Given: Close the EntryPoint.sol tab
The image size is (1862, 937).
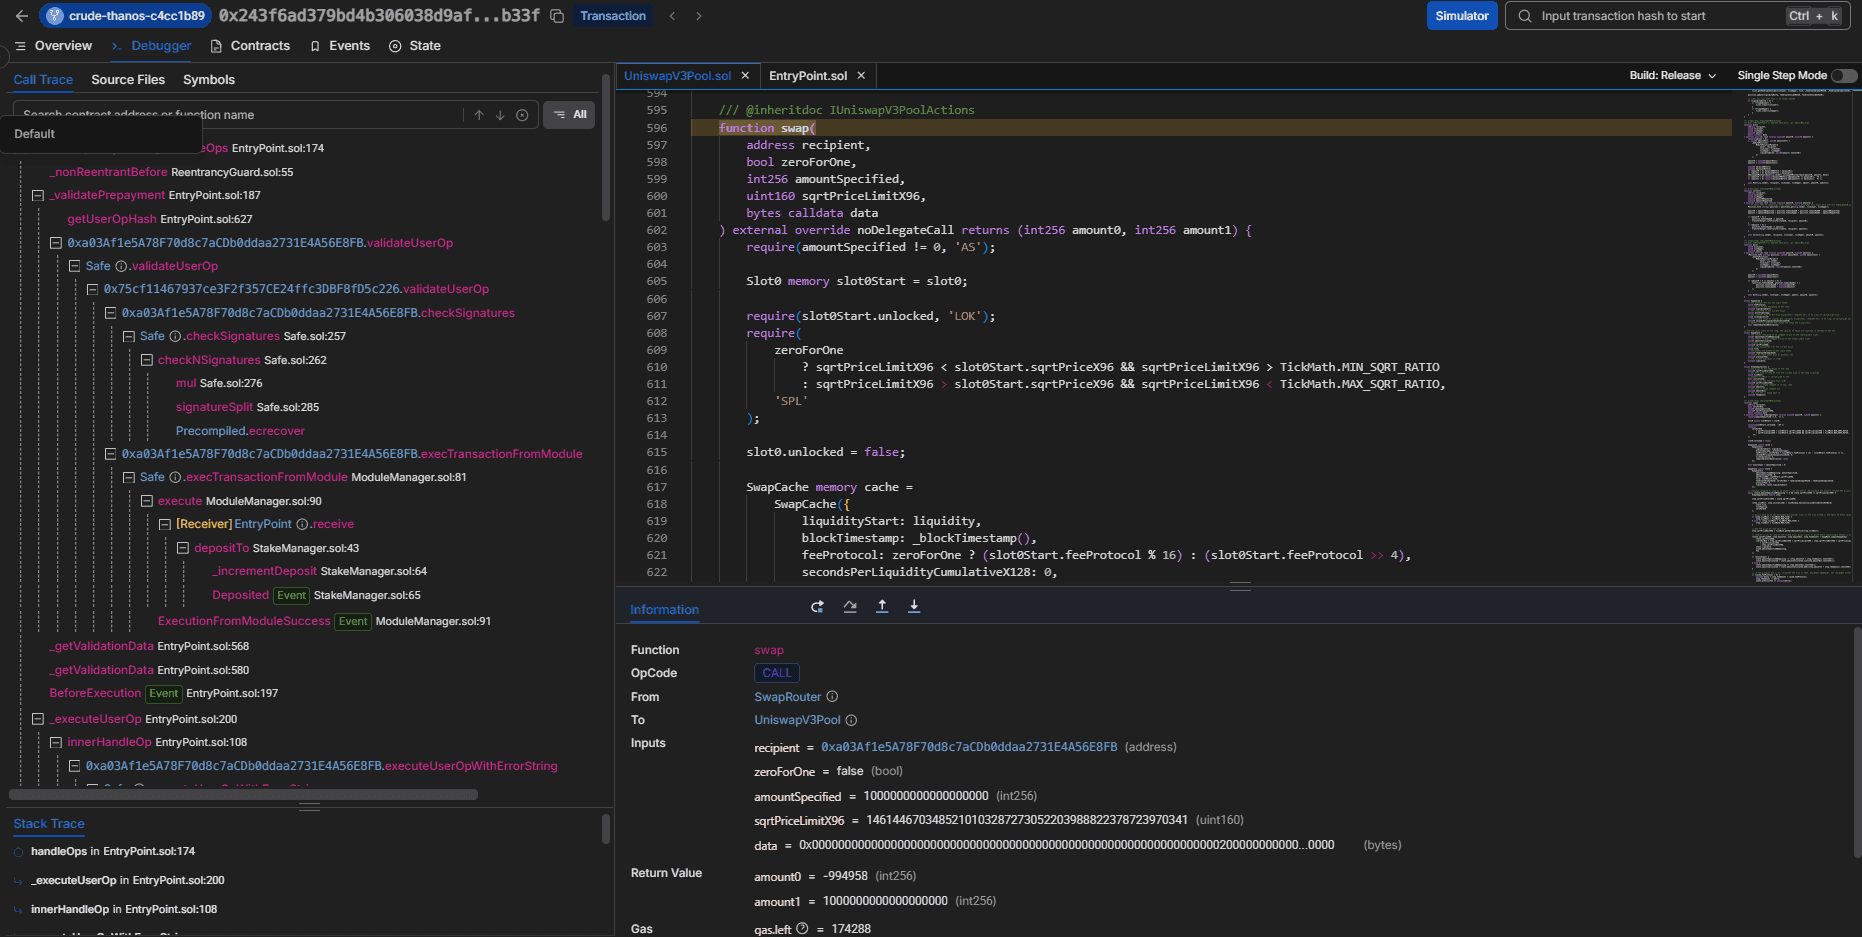Looking at the screenshot, I should [x=861, y=76].
